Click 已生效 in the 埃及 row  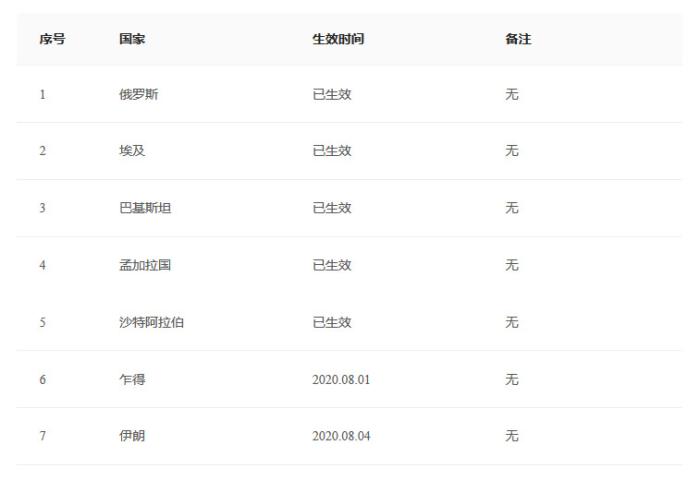(332, 151)
